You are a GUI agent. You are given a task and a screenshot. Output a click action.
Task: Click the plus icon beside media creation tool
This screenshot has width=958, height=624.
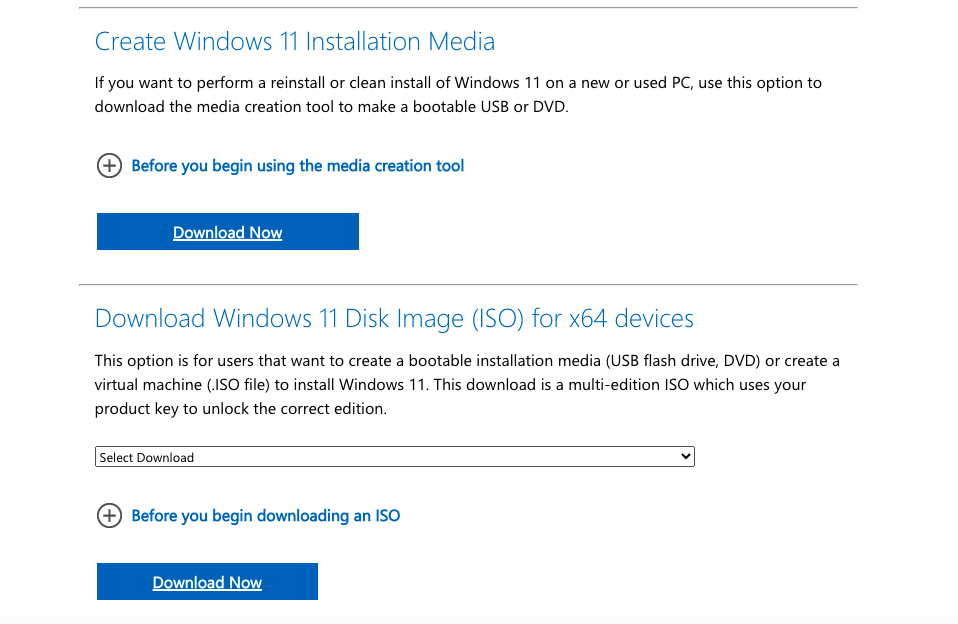(x=108, y=166)
